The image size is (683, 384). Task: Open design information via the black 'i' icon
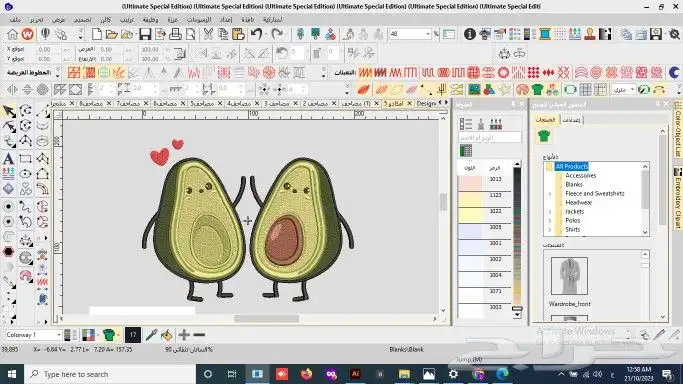point(470,34)
